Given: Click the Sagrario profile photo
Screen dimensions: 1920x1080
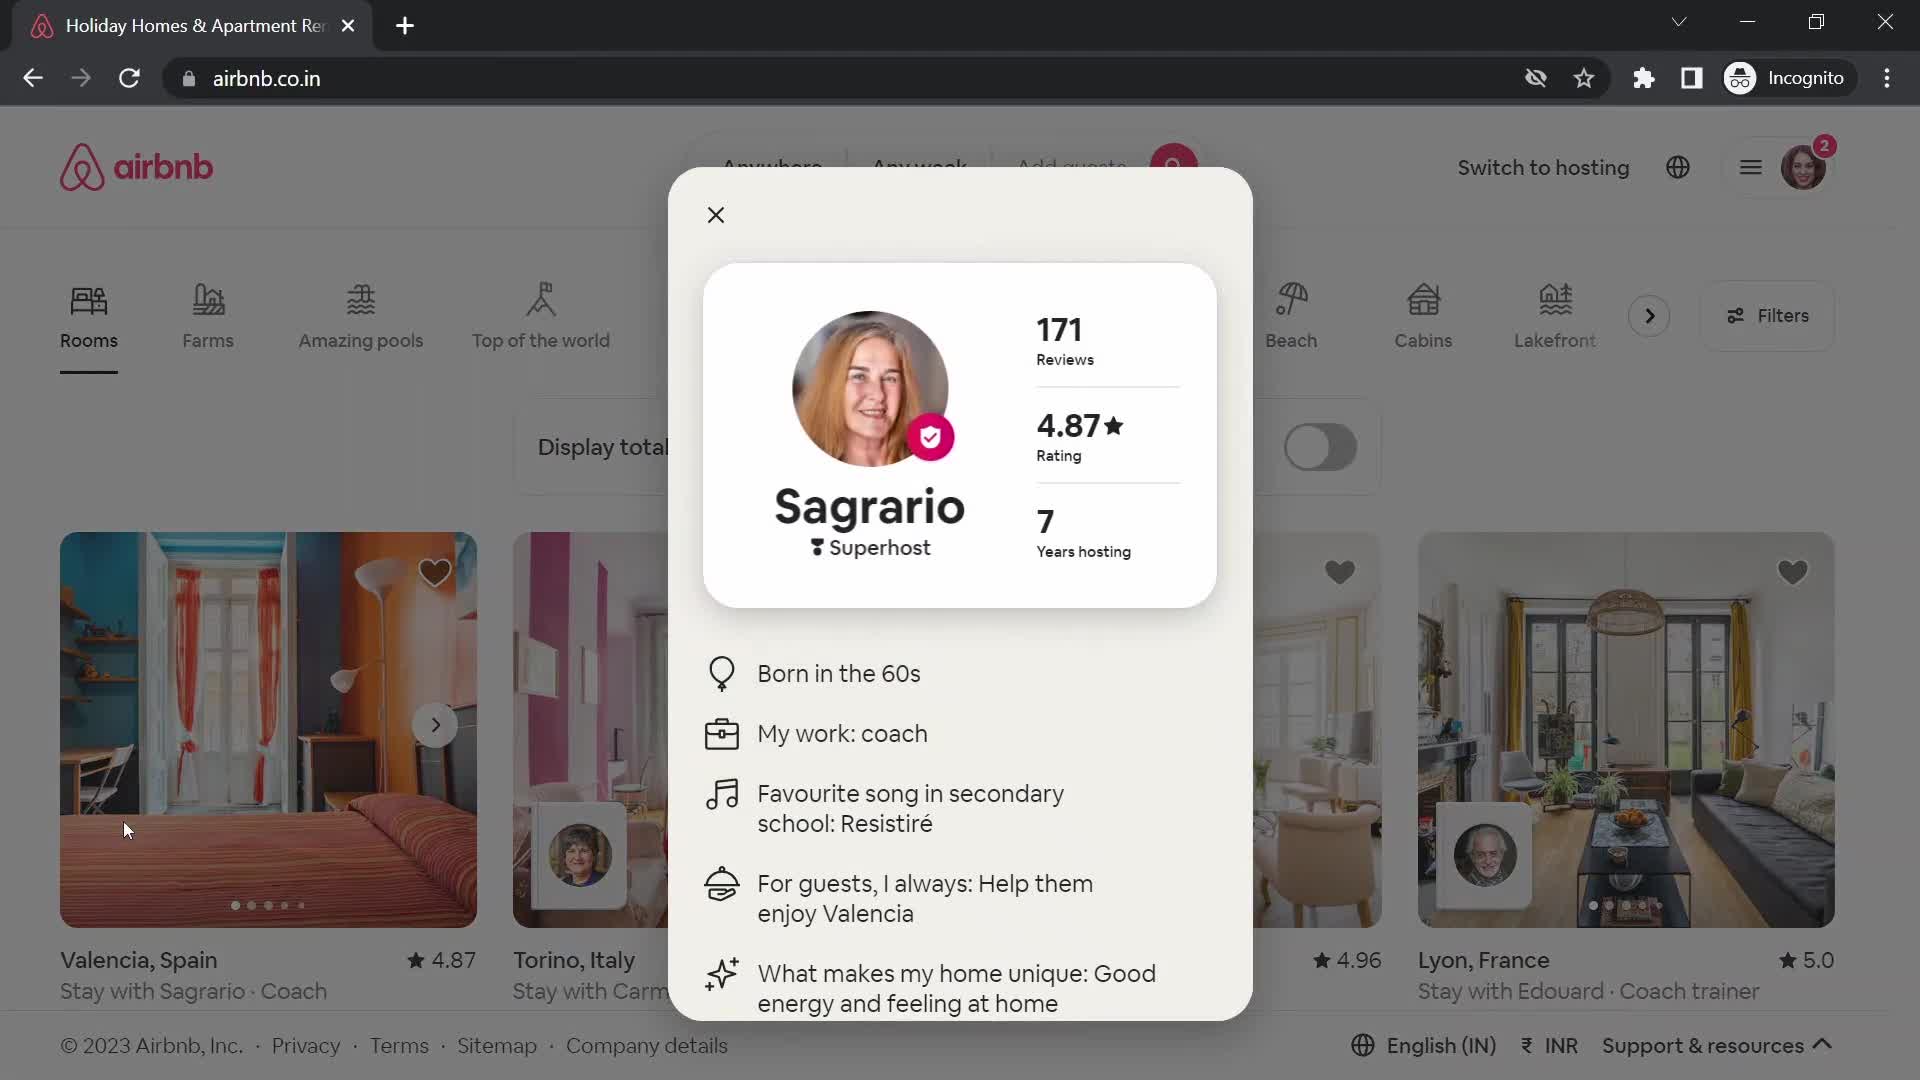Looking at the screenshot, I should coord(870,388).
